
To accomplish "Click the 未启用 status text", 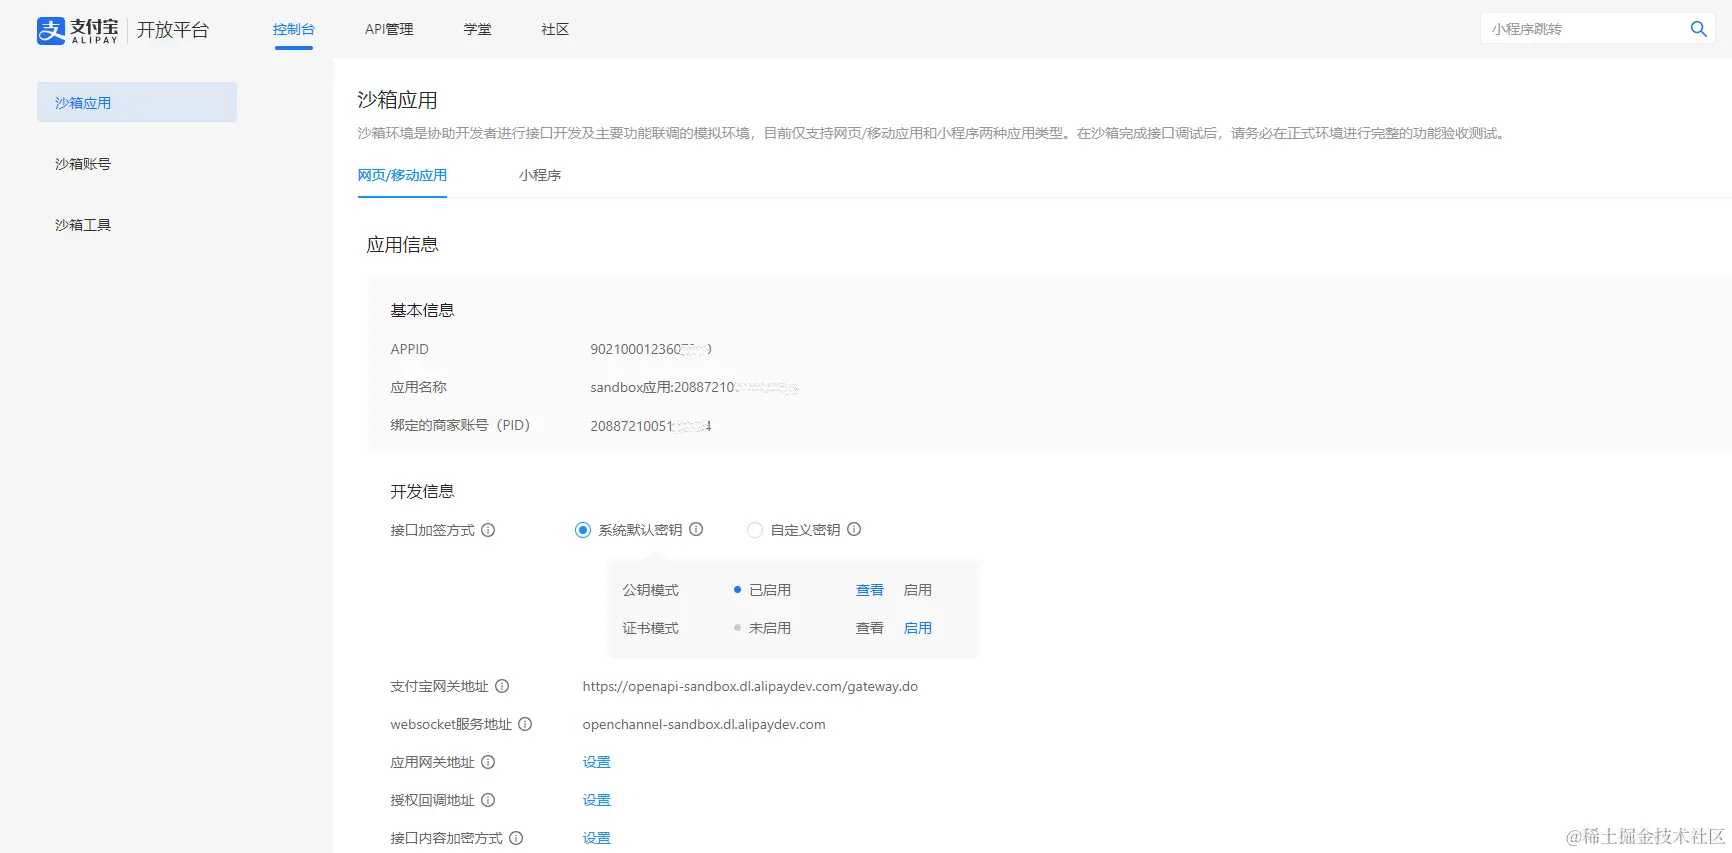I will click(770, 628).
